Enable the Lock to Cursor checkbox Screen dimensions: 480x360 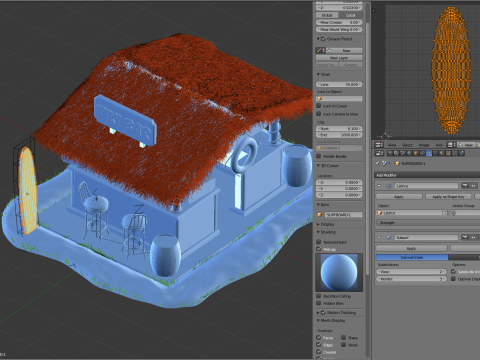[319, 106]
